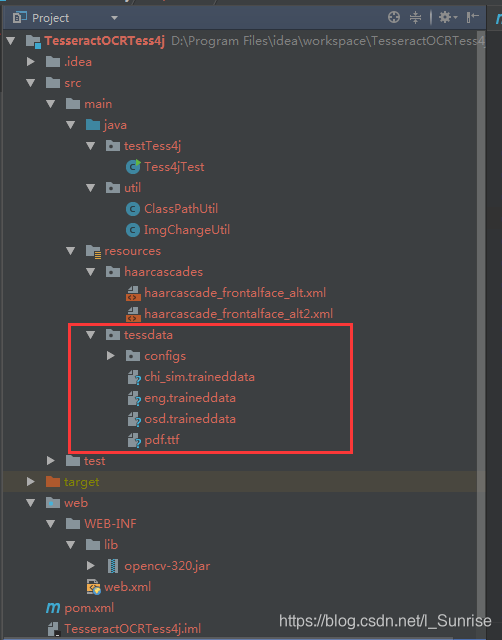Select the web.xml file name
Screen dimensions: 502x640
(x=127, y=587)
